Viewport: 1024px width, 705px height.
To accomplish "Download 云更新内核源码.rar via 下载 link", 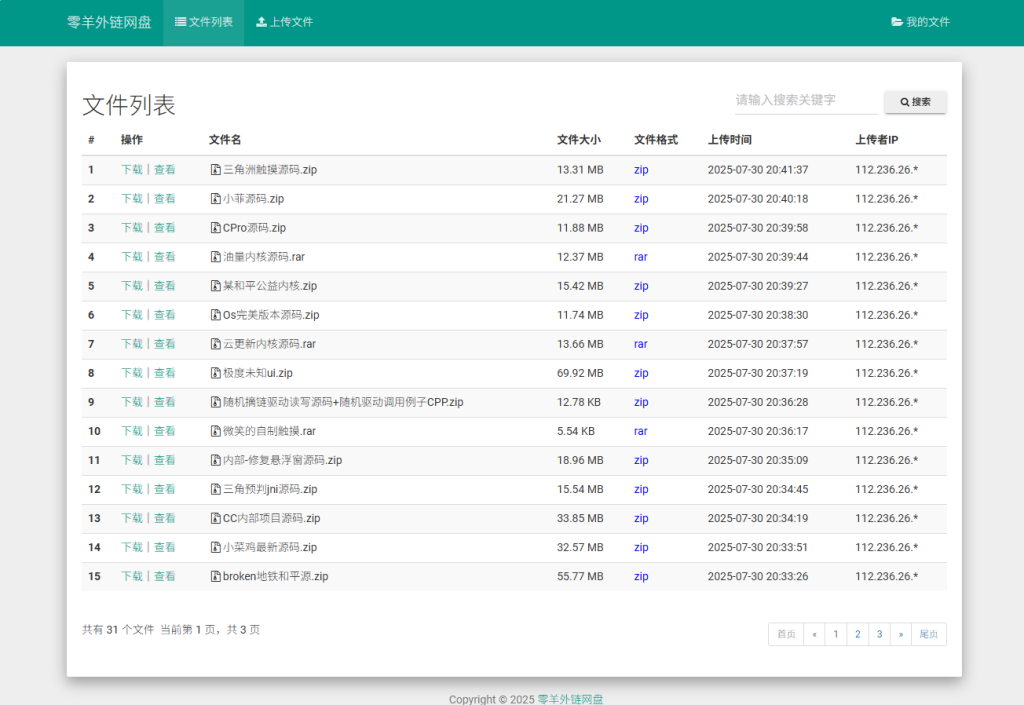I will tap(132, 344).
